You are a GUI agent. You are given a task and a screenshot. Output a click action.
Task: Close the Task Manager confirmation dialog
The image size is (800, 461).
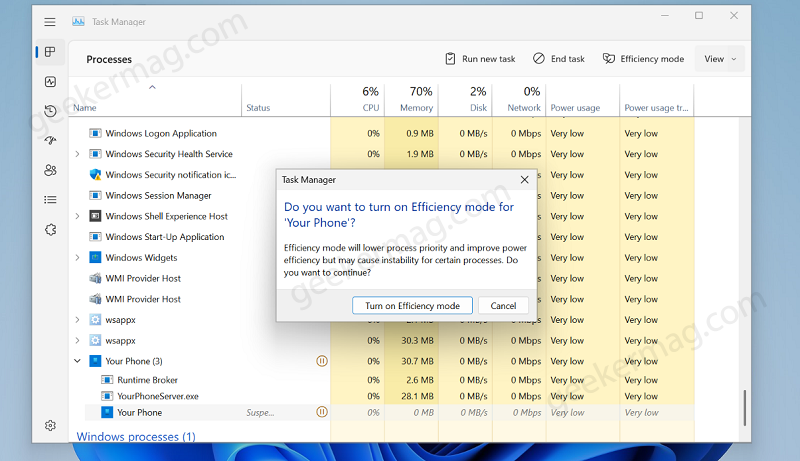(x=524, y=180)
